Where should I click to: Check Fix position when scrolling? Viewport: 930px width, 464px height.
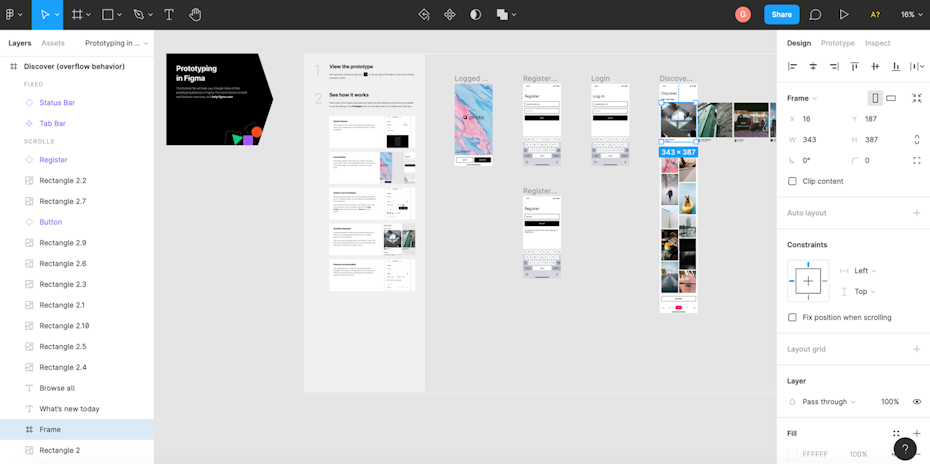(x=793, y=317)
